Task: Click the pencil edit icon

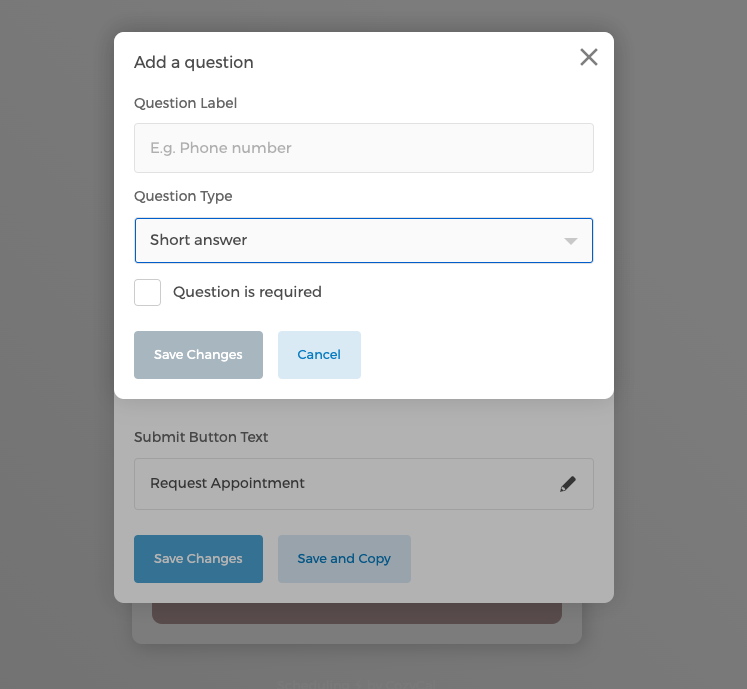Action: pyautogui.click(x=568, y=484)
